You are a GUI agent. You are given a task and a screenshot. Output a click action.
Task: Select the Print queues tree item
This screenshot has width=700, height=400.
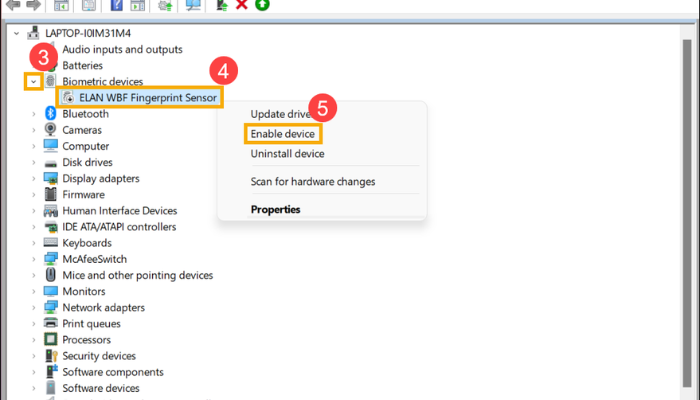tap(89, 324)
